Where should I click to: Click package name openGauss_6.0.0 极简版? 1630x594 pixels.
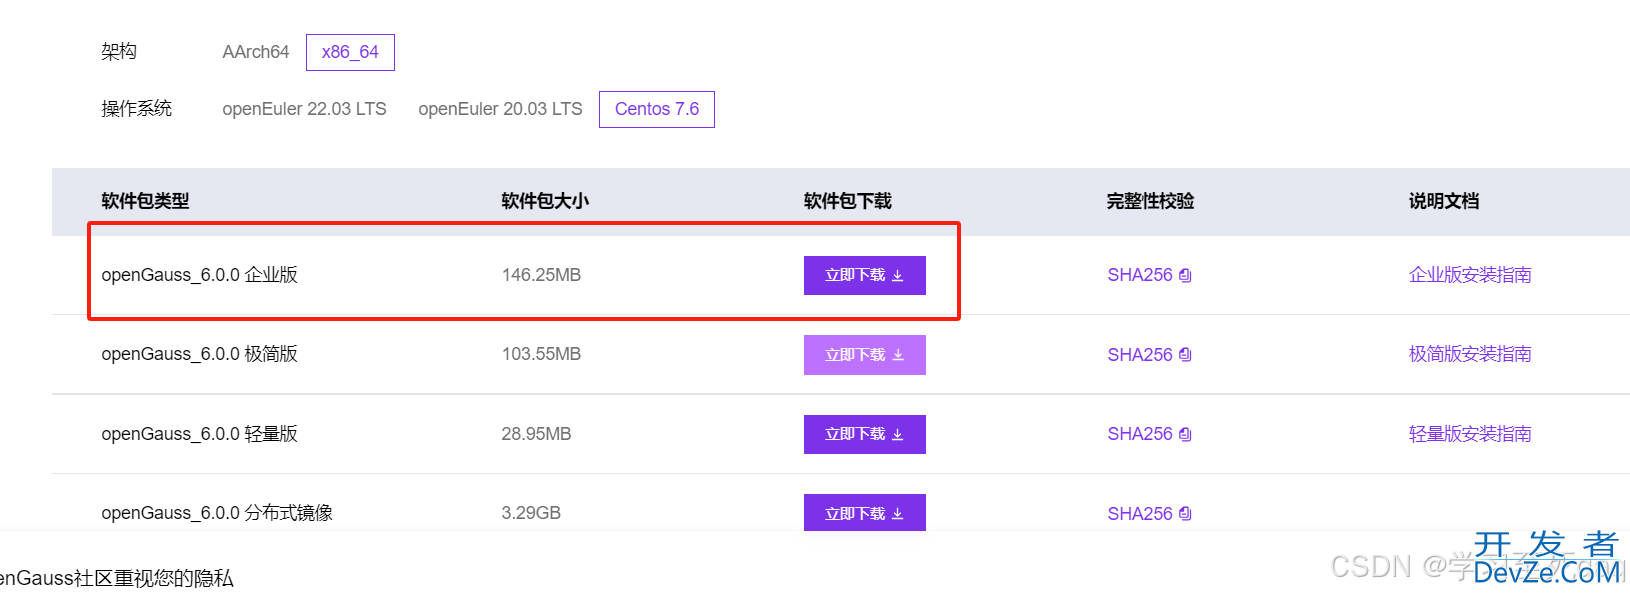click(x=199, y=354)
